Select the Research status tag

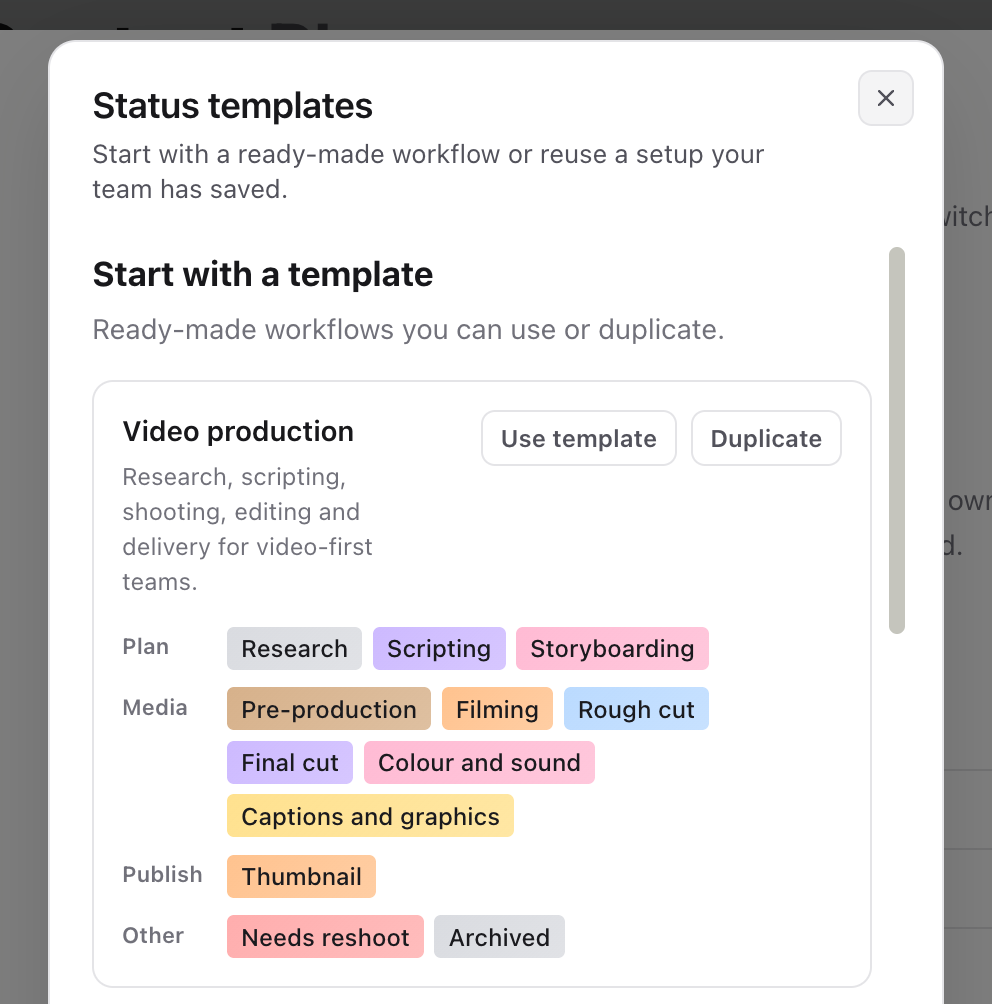click(x=294, y=649)
